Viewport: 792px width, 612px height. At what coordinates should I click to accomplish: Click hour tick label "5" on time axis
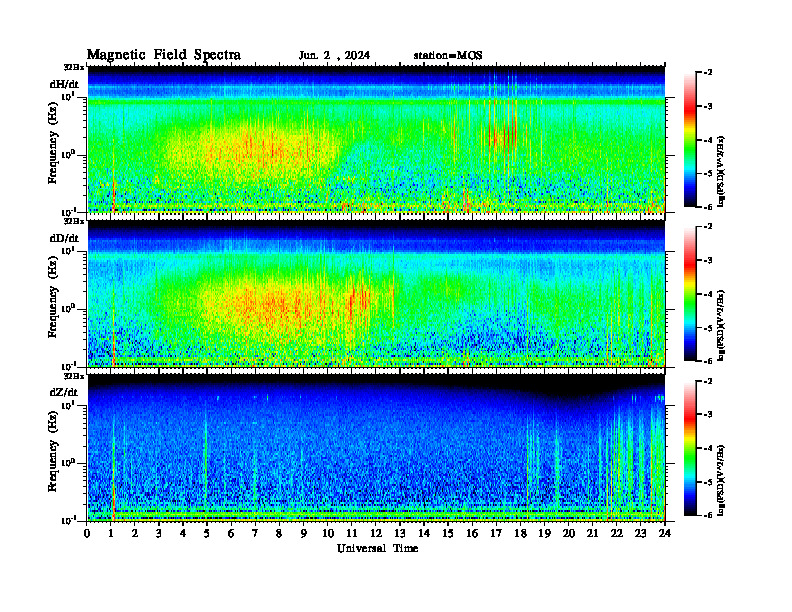click(x=207, y=534)
